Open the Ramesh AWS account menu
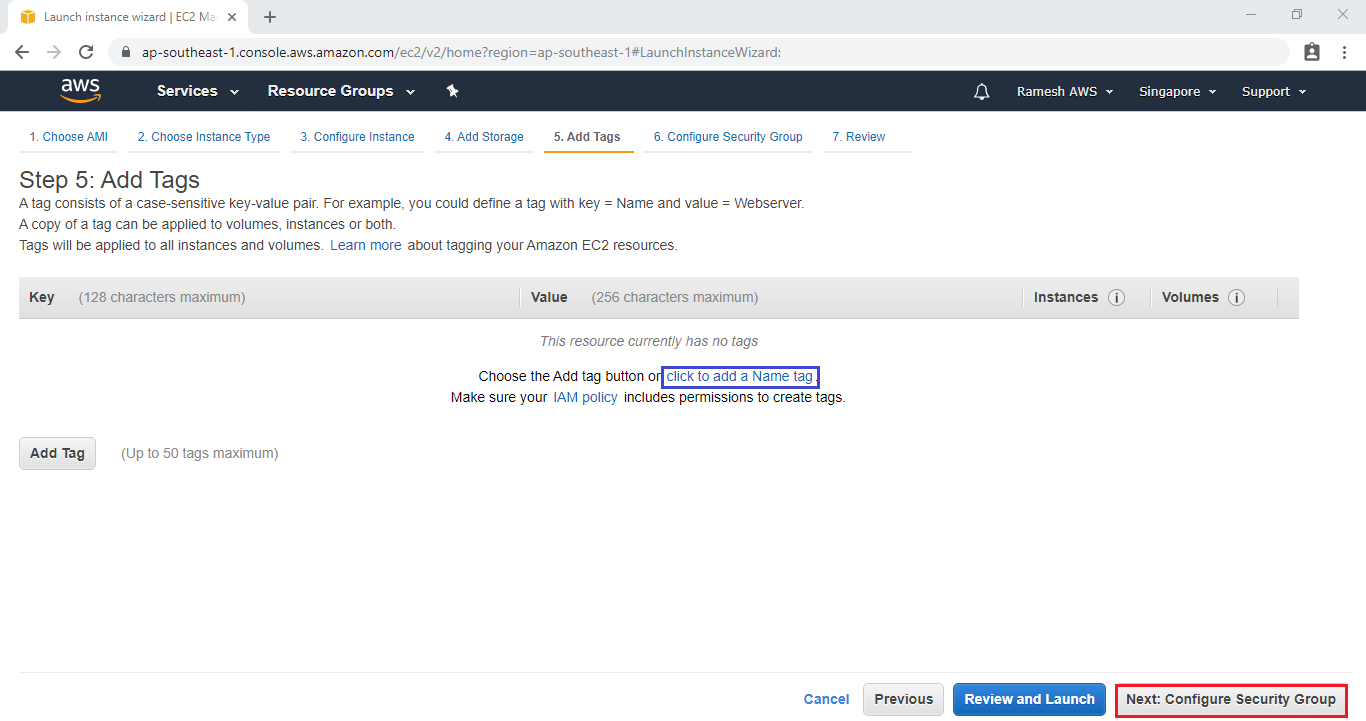 (1065, 92)
